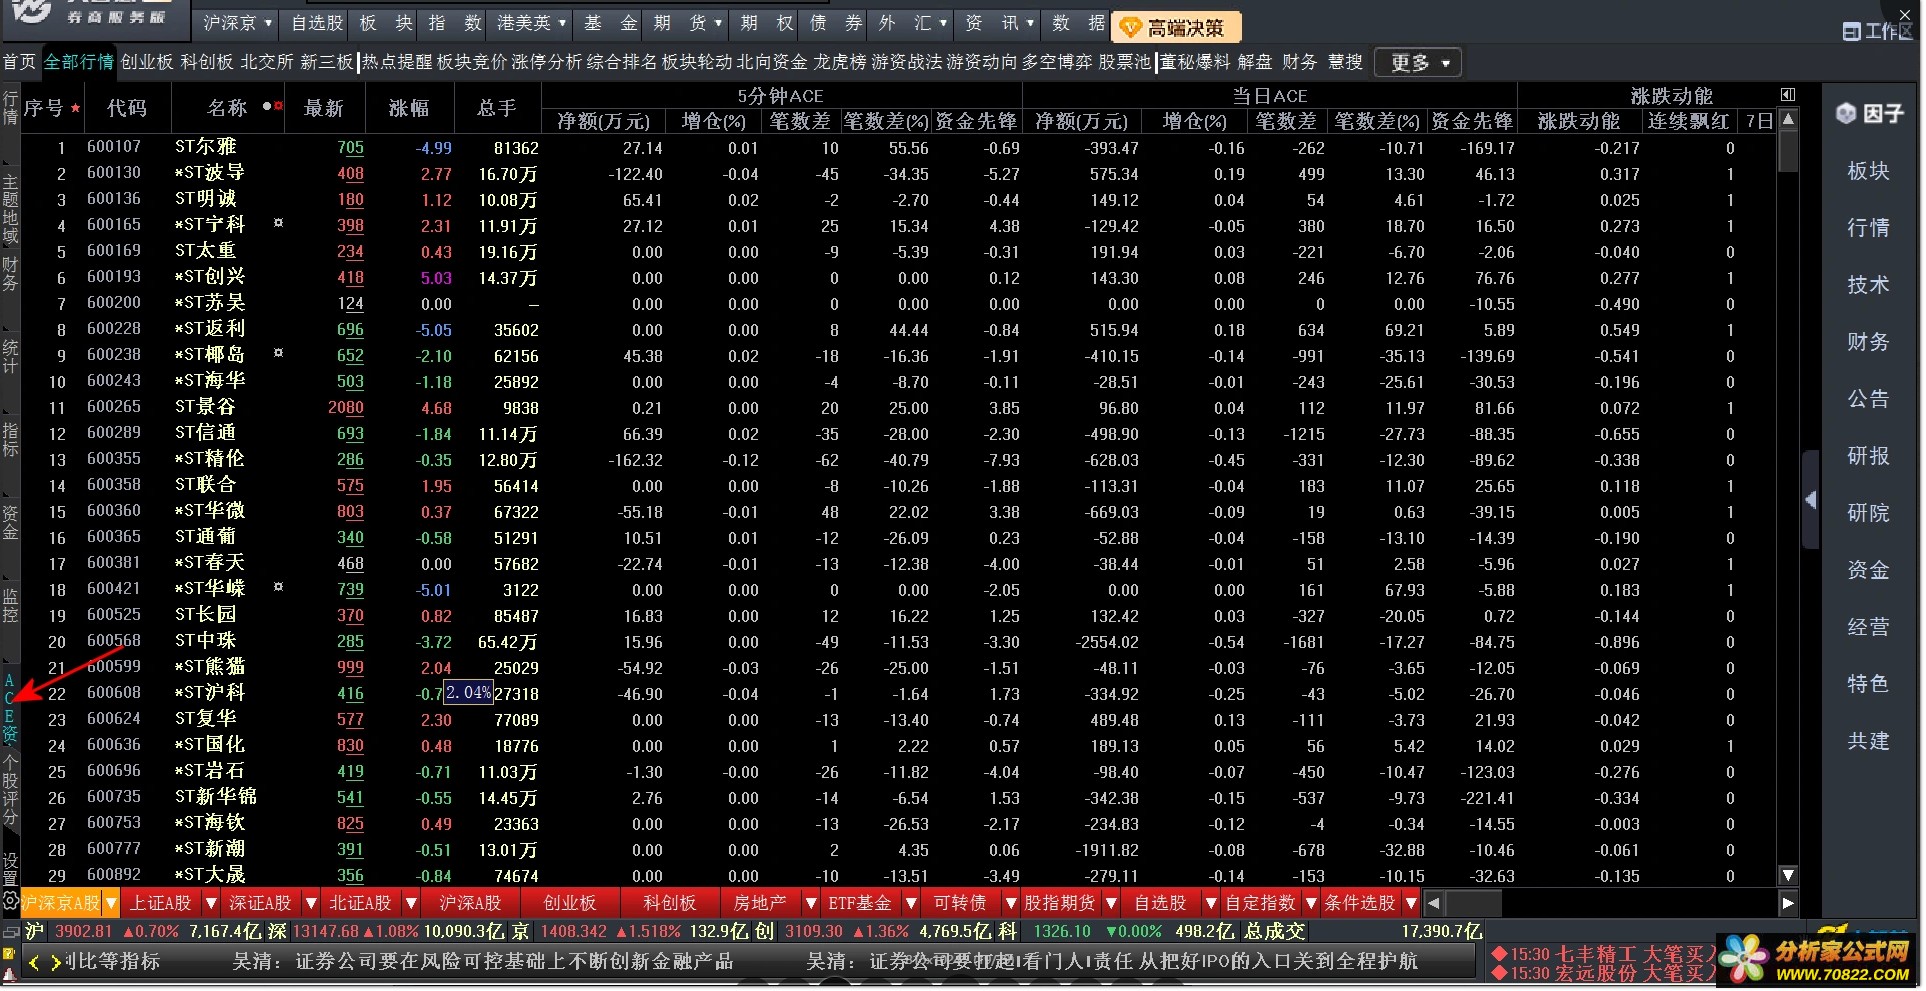Open stock 600608 *ST沪科 row
The image size is (1926, 991).
pos(209,693)
